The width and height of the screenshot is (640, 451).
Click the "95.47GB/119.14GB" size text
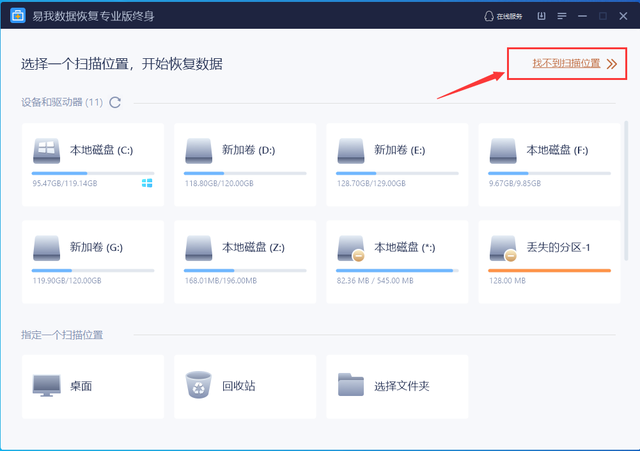coord(65,183)
